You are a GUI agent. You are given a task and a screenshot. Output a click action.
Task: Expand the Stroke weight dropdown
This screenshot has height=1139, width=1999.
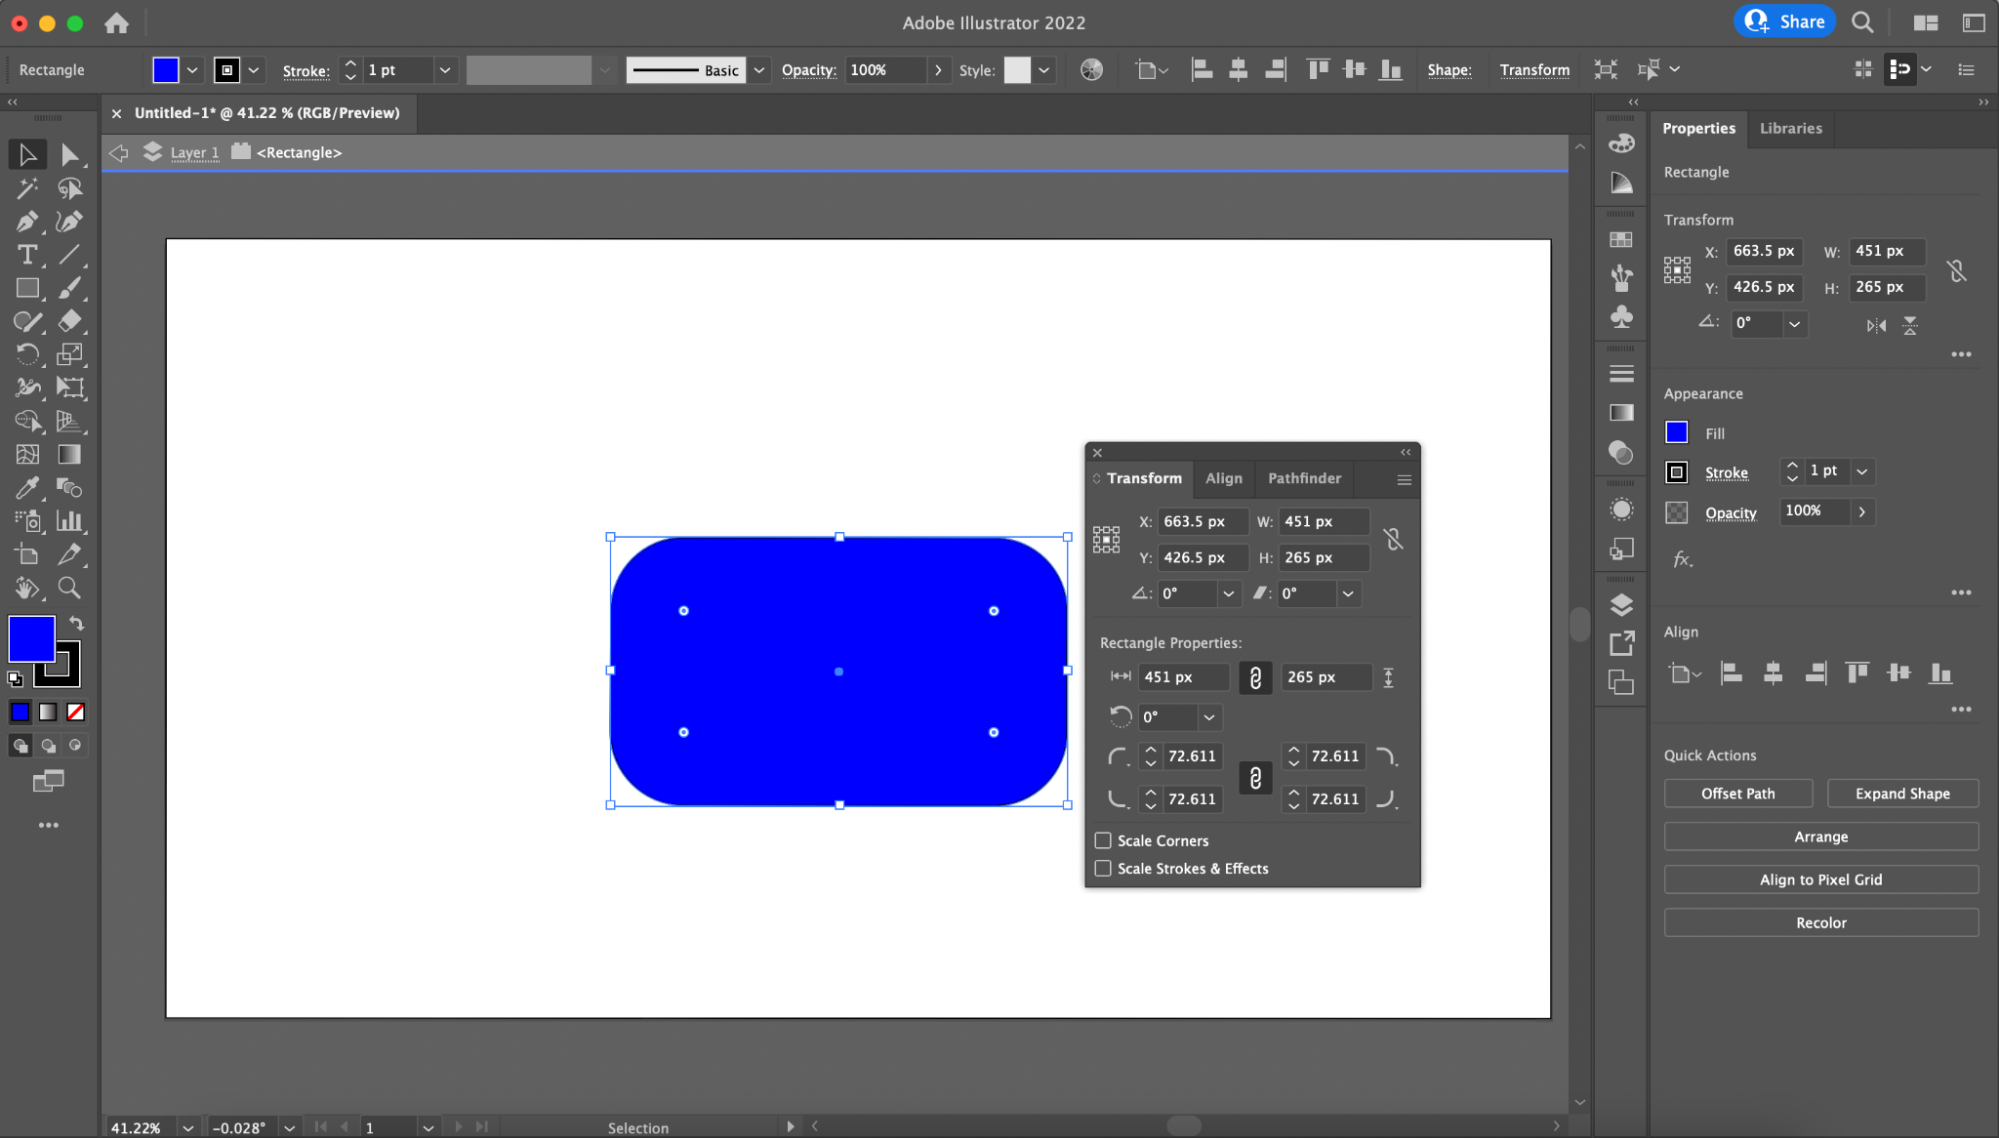tap(442, 69)
